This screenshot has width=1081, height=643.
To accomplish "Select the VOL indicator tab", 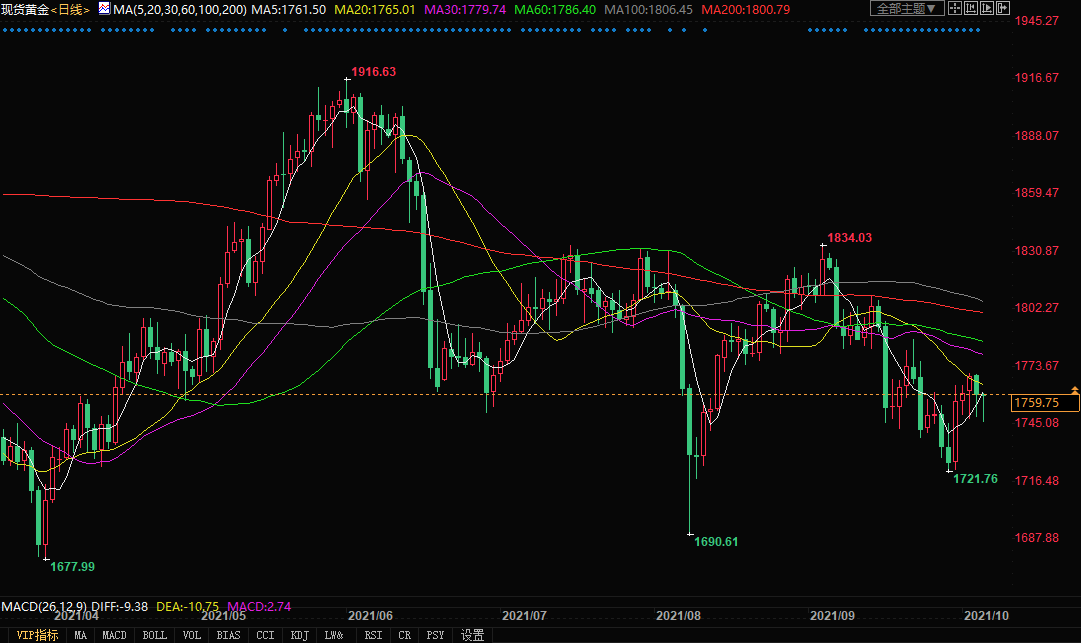I will click(192, 635).
